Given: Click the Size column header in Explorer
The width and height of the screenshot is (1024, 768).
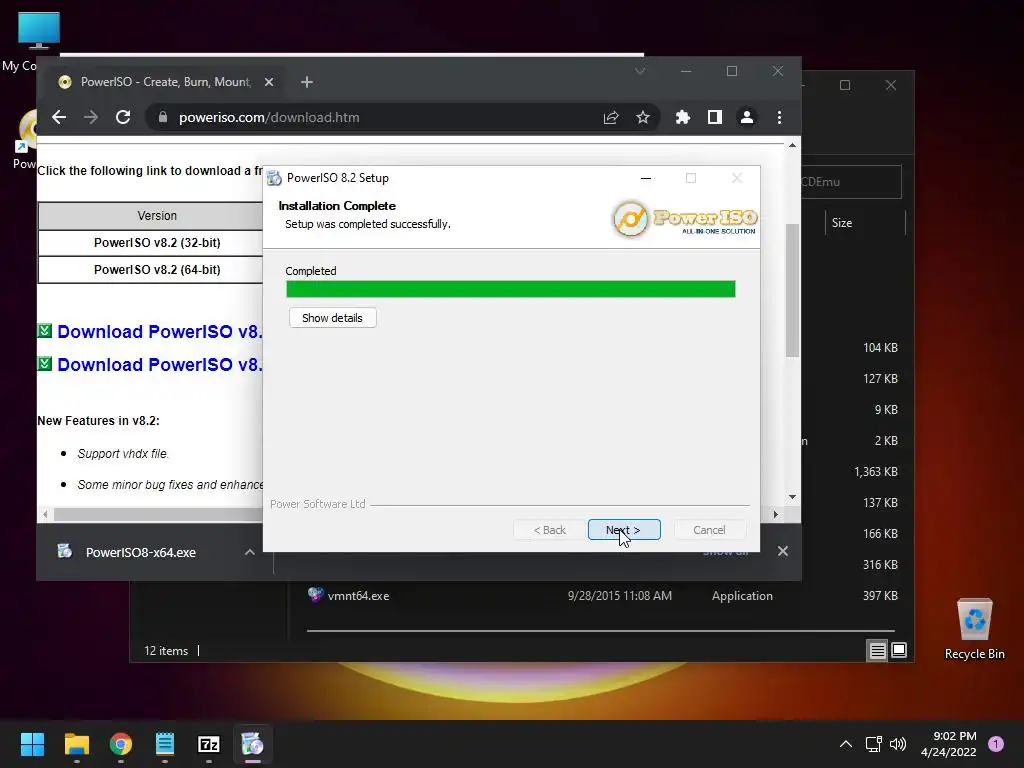Looking at the screenshot, I should tap(842, 223).
